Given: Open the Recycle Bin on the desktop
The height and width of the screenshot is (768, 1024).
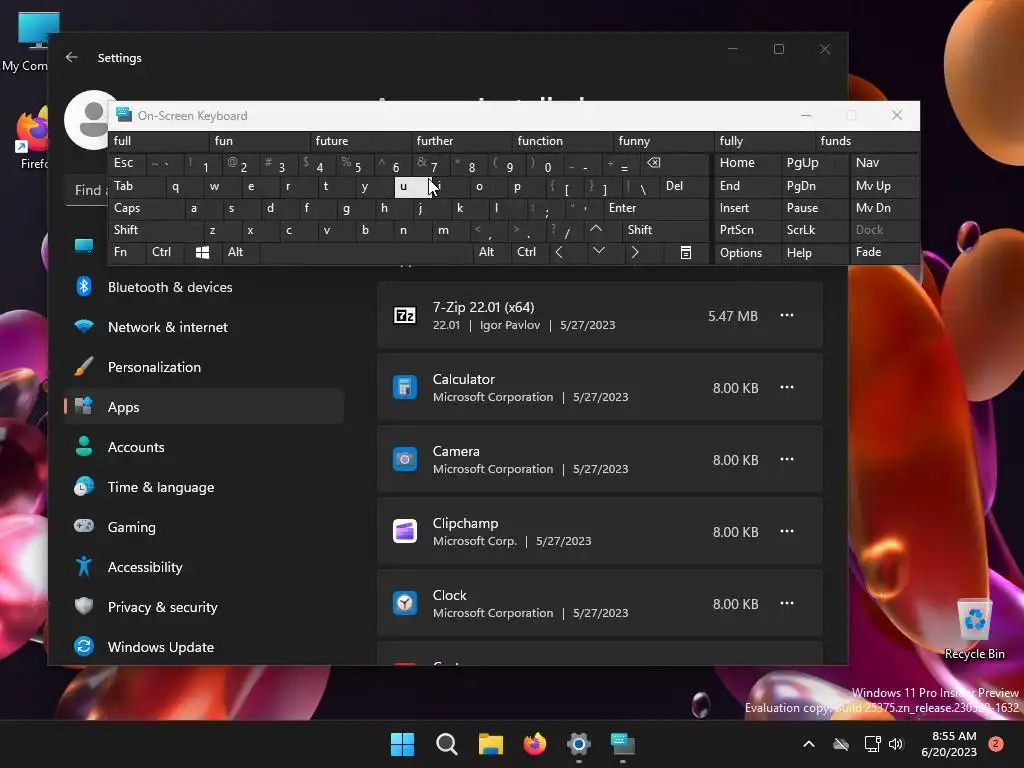Looking at the screenshot, I should [x=974, y=628].
